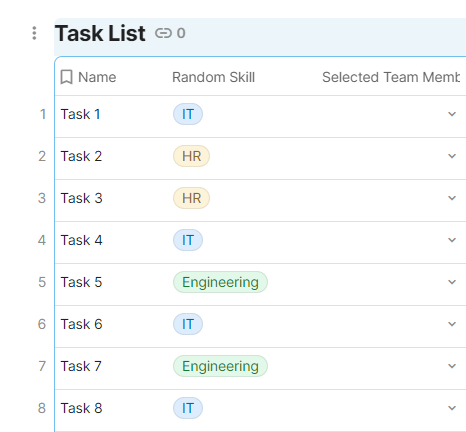Click the IT skill tag in Task 8 row
Screen dimensions: 466x432
[x=188, y=408]
